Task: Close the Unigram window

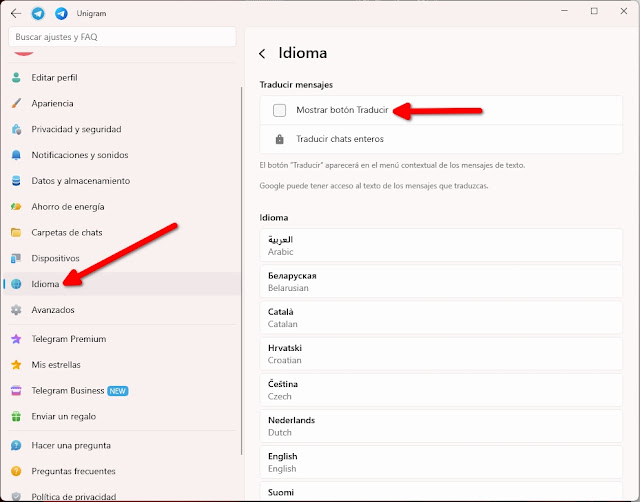Action: coord(624,11)
